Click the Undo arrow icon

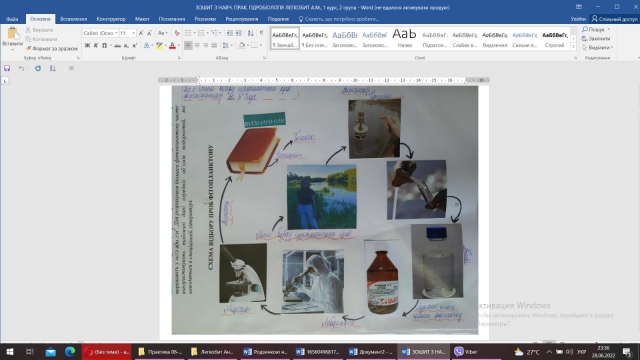click(21, 68)
